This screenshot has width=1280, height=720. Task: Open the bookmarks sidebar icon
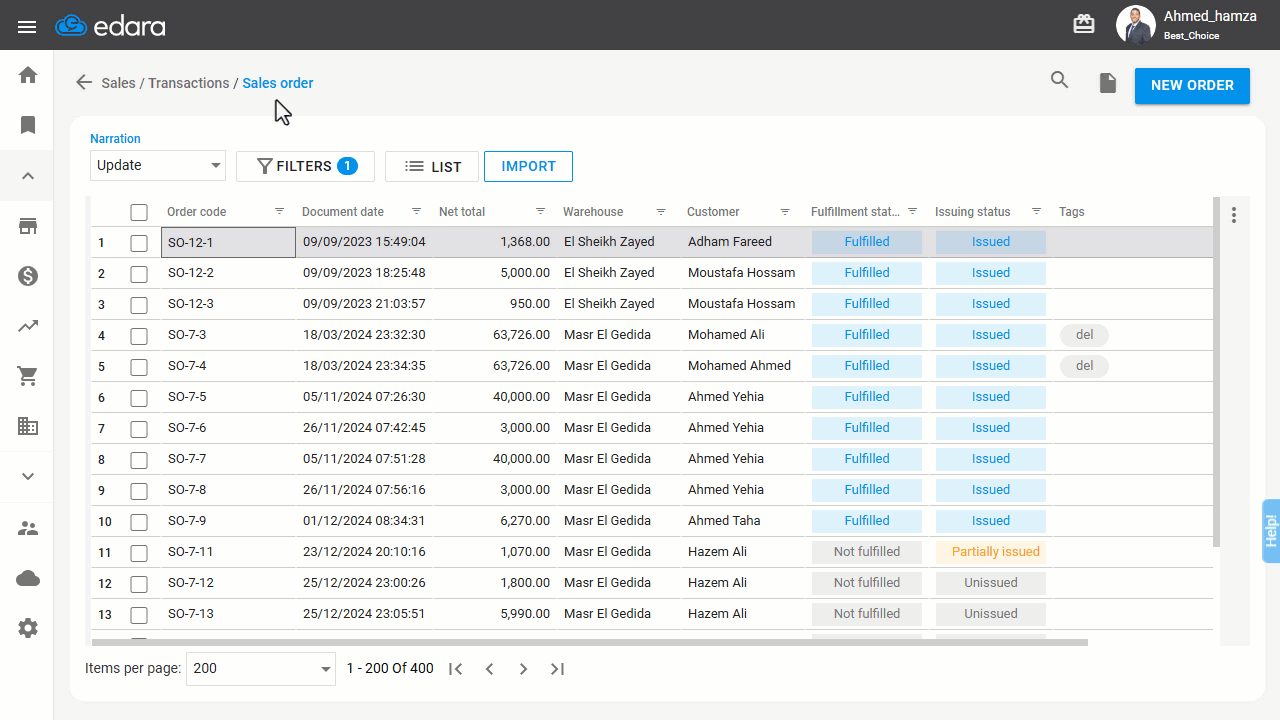click(28, 125)
